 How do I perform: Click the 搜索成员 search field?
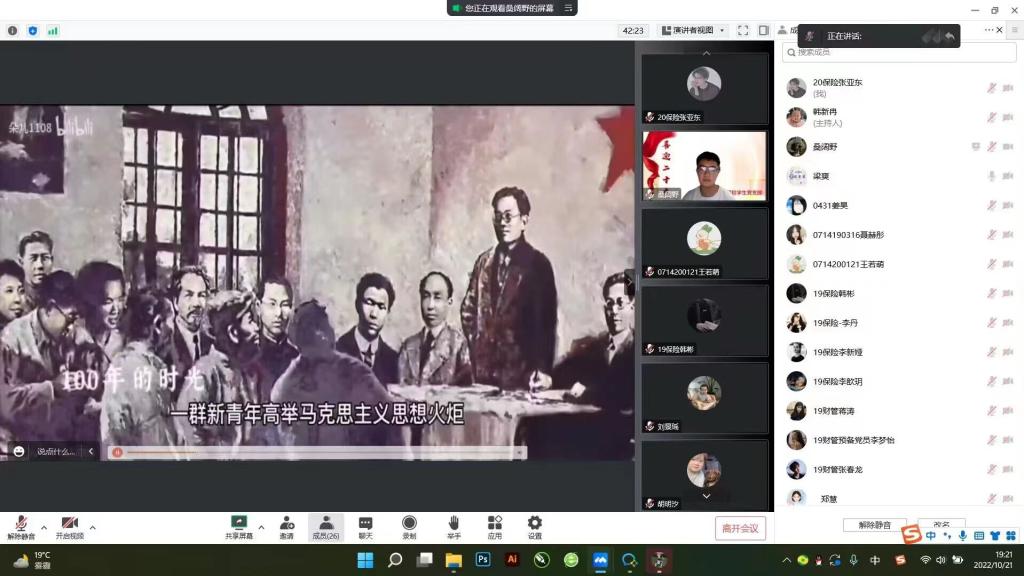(x=895, y=52)
